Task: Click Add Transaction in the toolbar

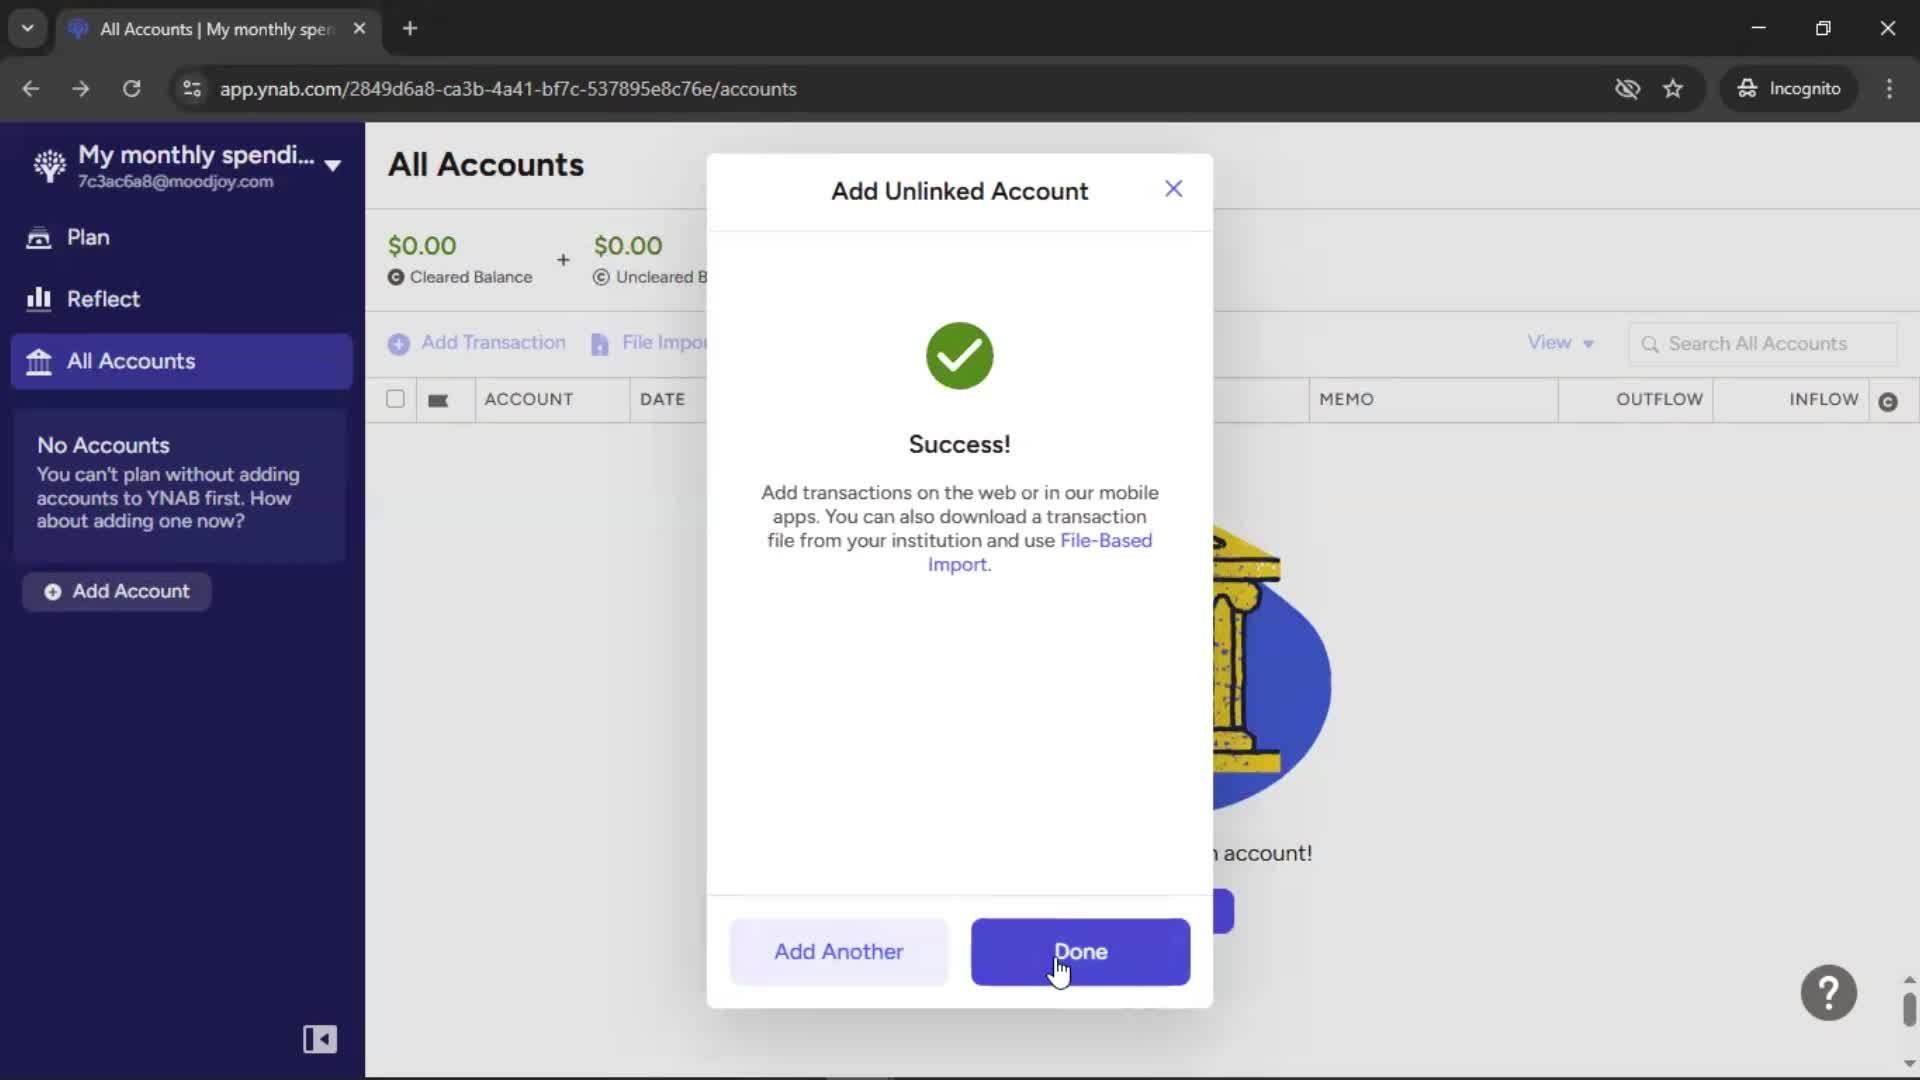Action: [477, 343]
